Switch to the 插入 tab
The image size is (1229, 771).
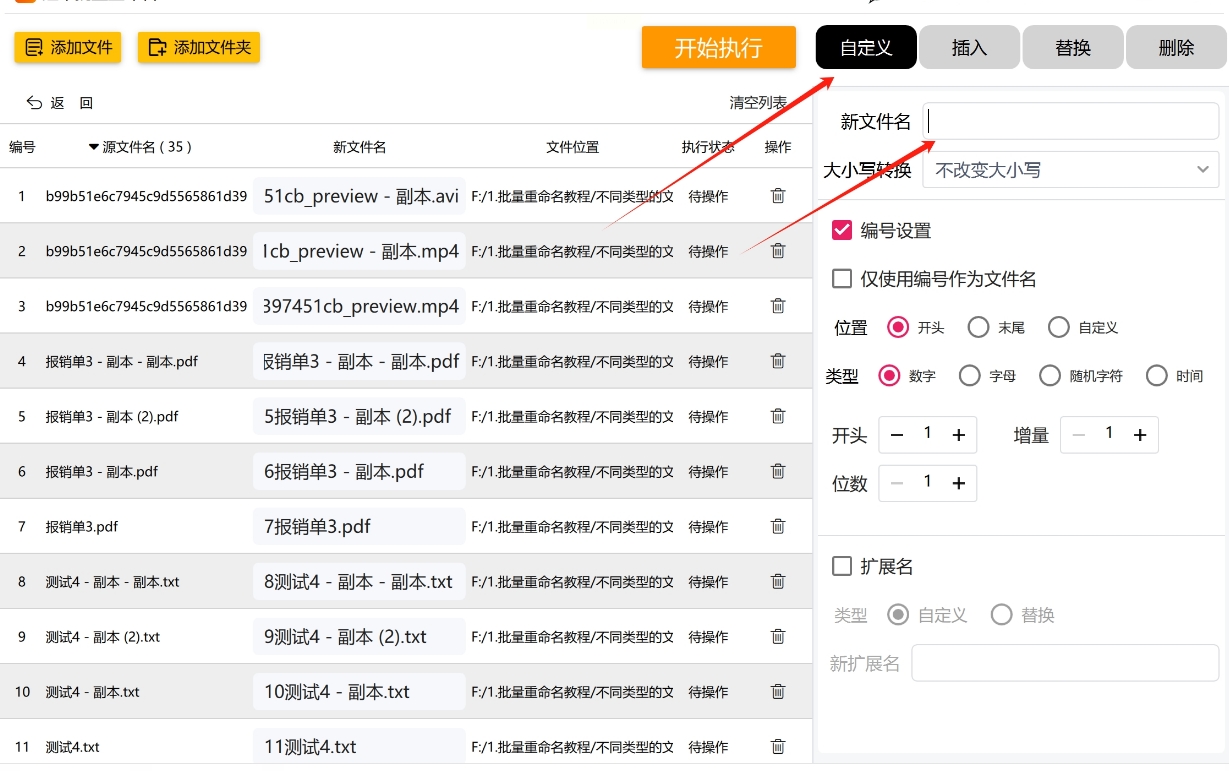tap(969, 47)
